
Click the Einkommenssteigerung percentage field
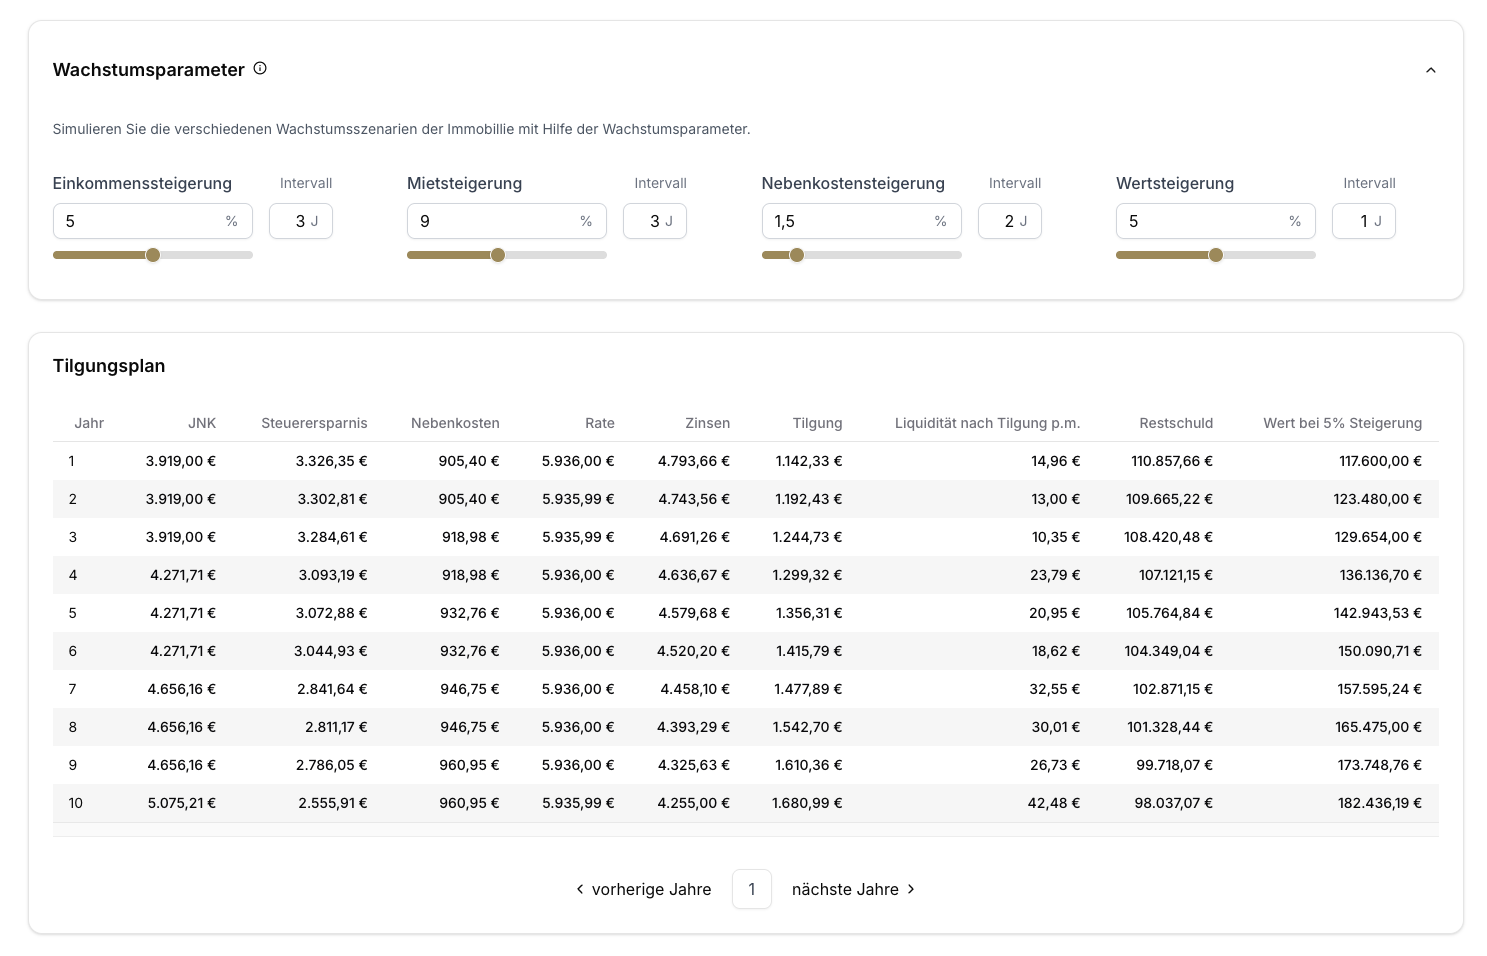coord(140,221)
